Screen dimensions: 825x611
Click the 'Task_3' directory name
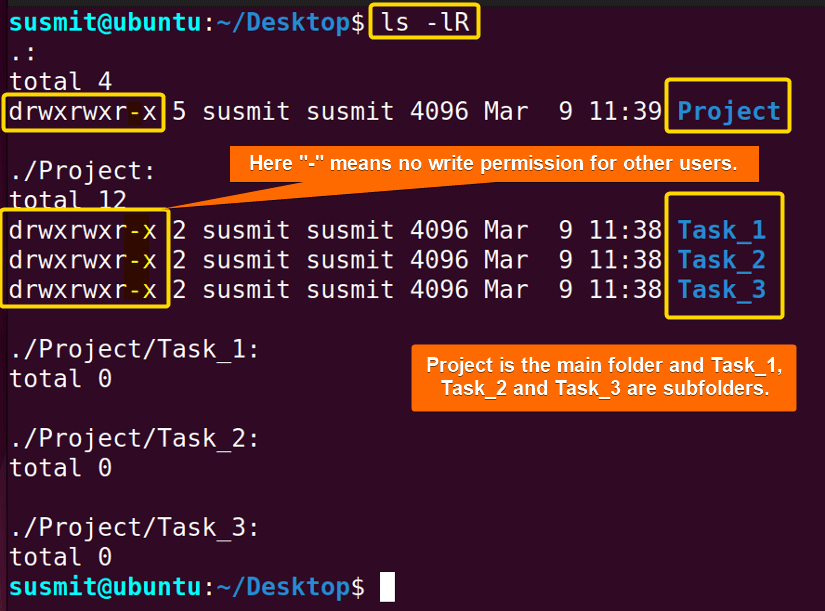pyautogui.click(x=721, y=290)
